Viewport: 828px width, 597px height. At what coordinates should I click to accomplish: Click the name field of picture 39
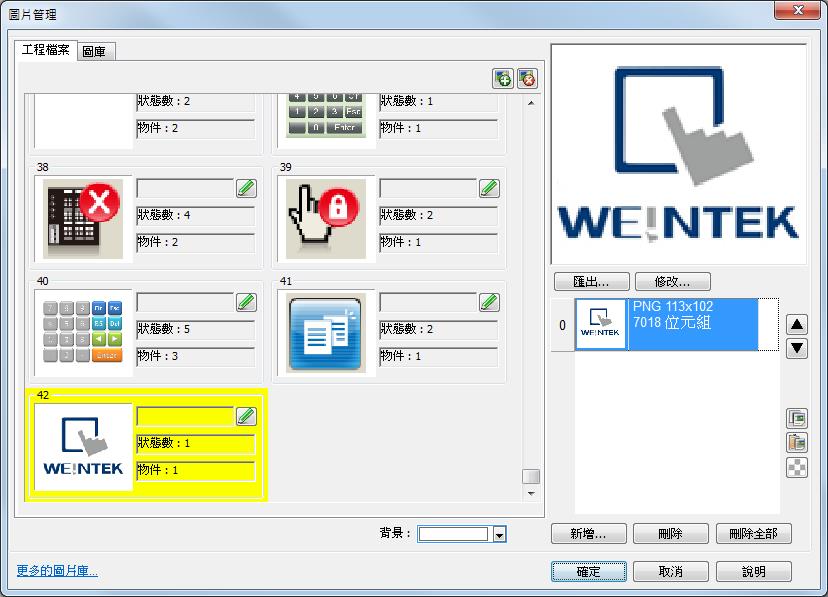pyautogui.click(x=427, y=188)
